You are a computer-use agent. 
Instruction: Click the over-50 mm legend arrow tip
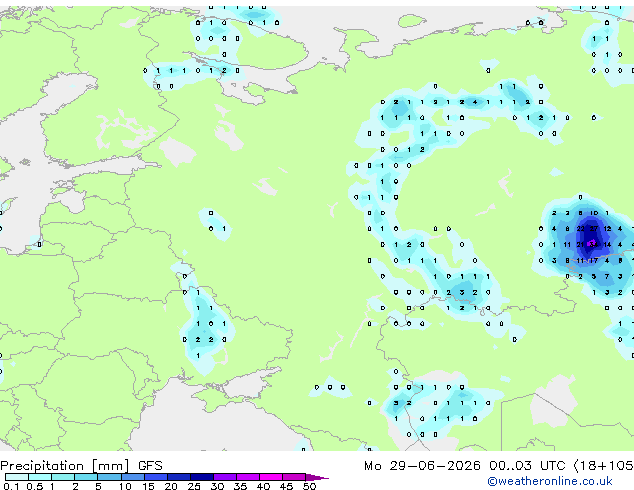tap(317, 477)
